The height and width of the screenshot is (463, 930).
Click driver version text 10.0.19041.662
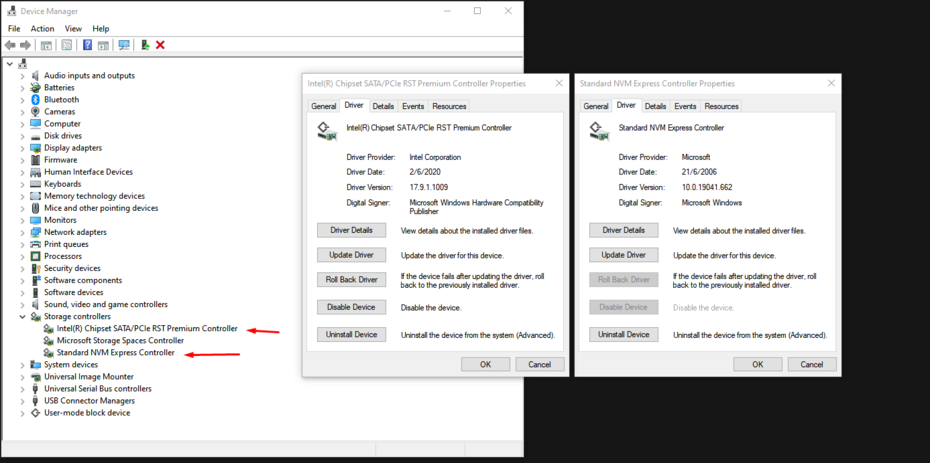pyautogui.click(x=708, y=187)
